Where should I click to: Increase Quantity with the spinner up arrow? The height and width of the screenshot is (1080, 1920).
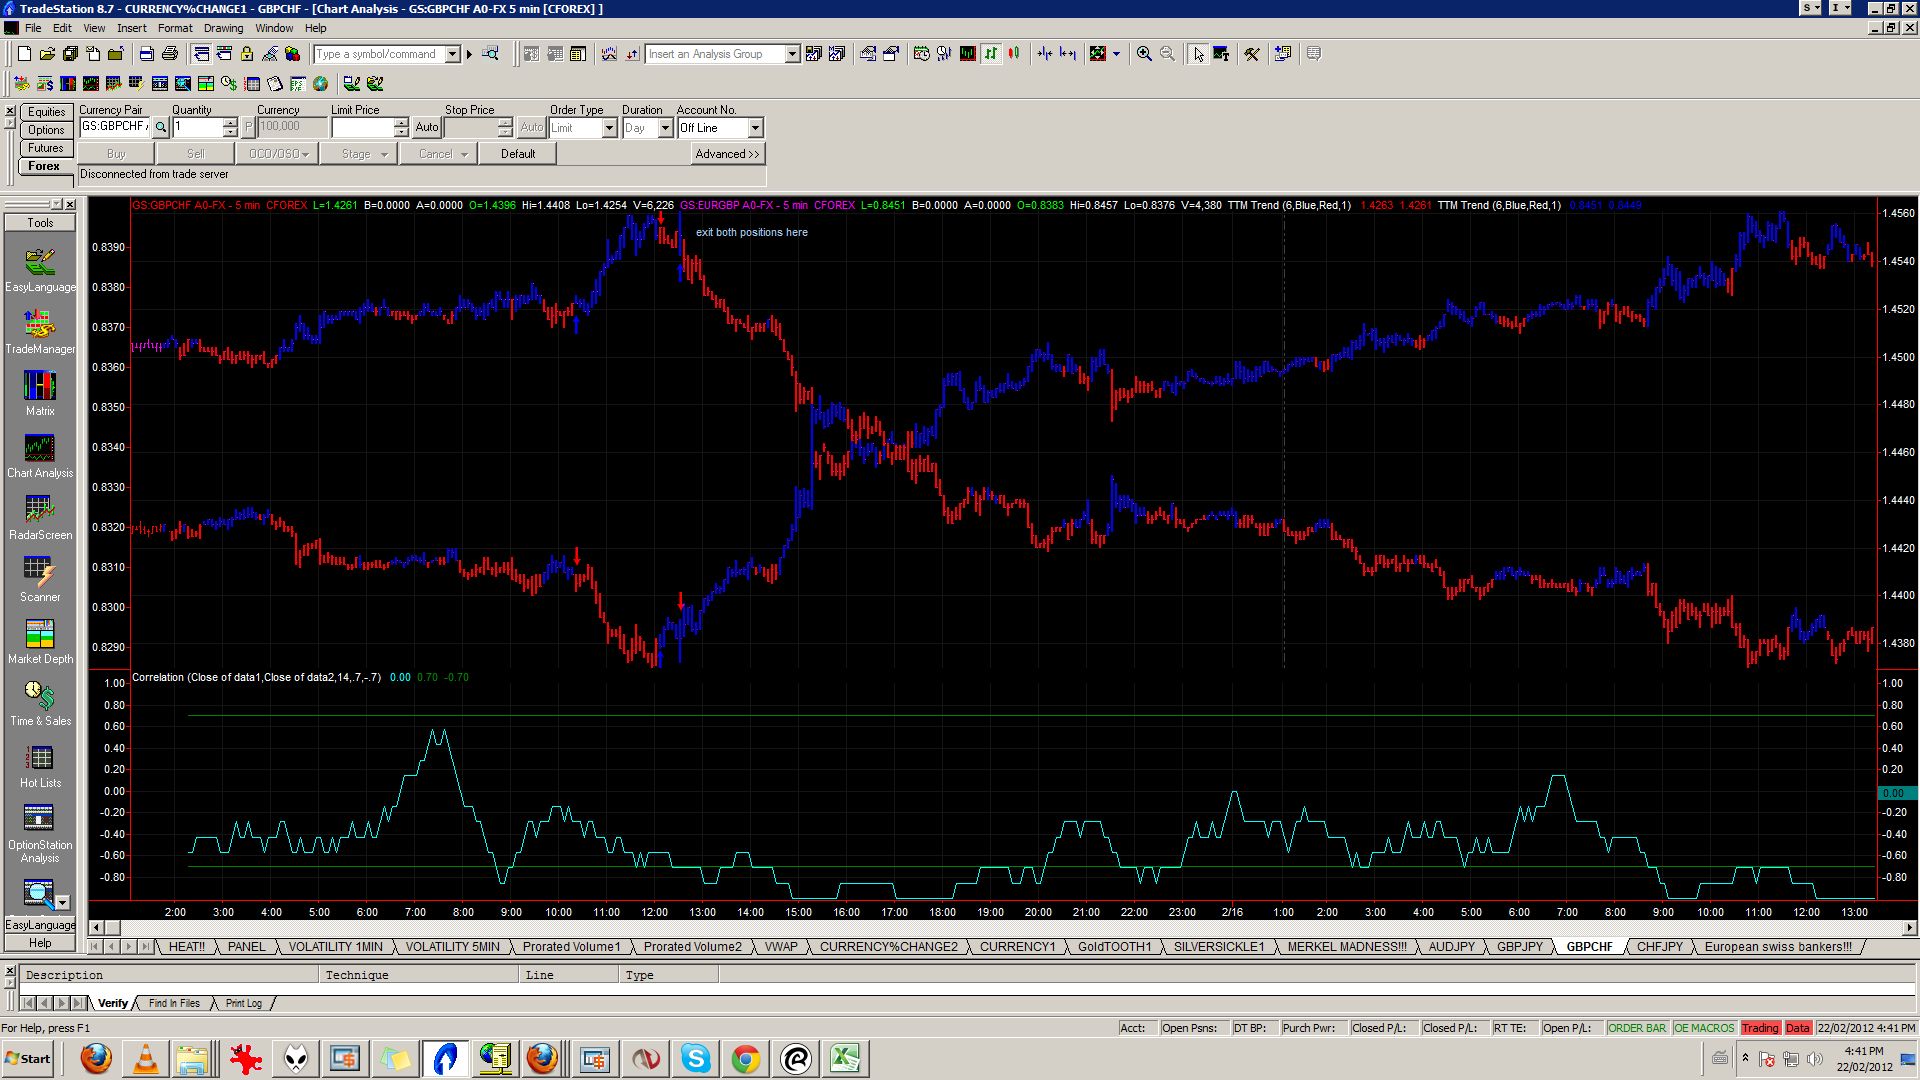click(x=230, y=123)
